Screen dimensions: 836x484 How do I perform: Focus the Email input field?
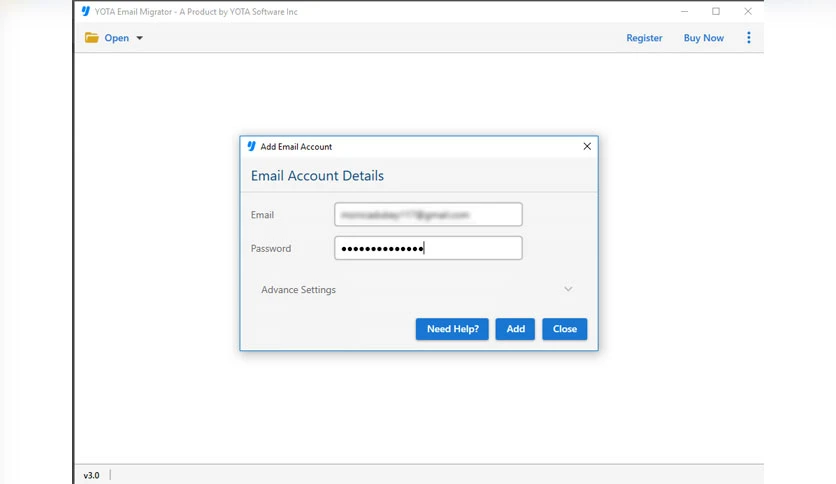(428, 214)
